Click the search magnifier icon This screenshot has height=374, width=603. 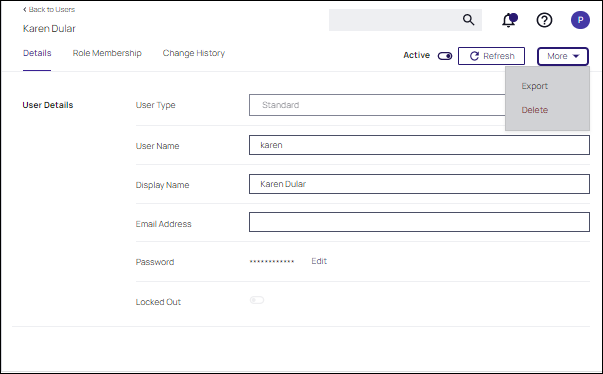468,20
